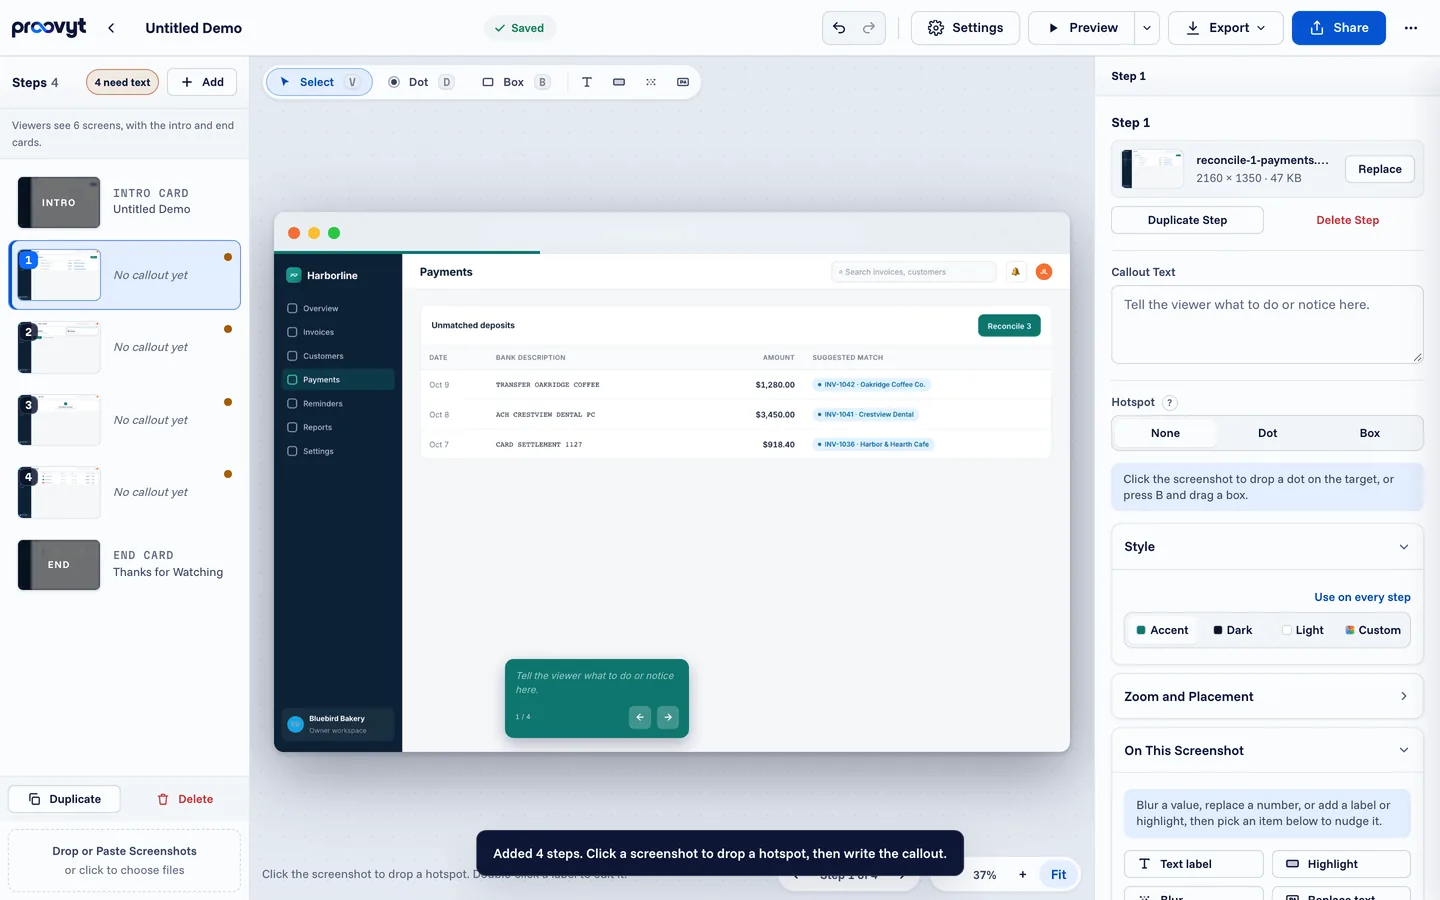Set hotspot type to None
The width and height of the screenshot is (1440, 900).
[x=1165, y=433]
